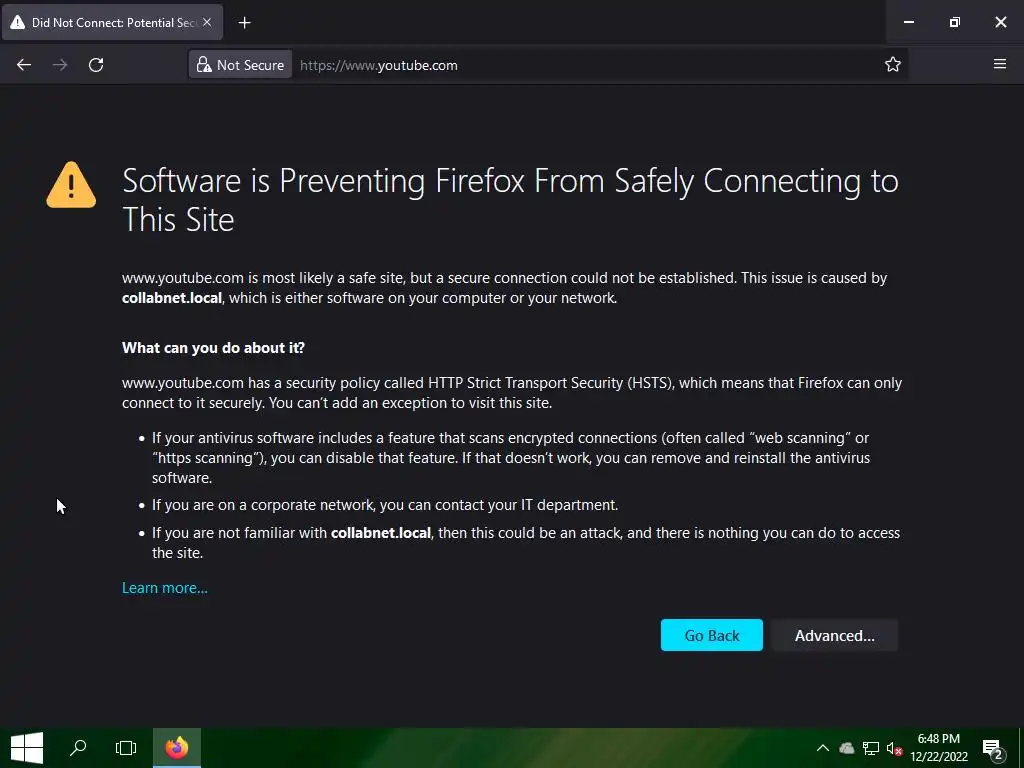Open the Windows Start menu

point(27,748)
